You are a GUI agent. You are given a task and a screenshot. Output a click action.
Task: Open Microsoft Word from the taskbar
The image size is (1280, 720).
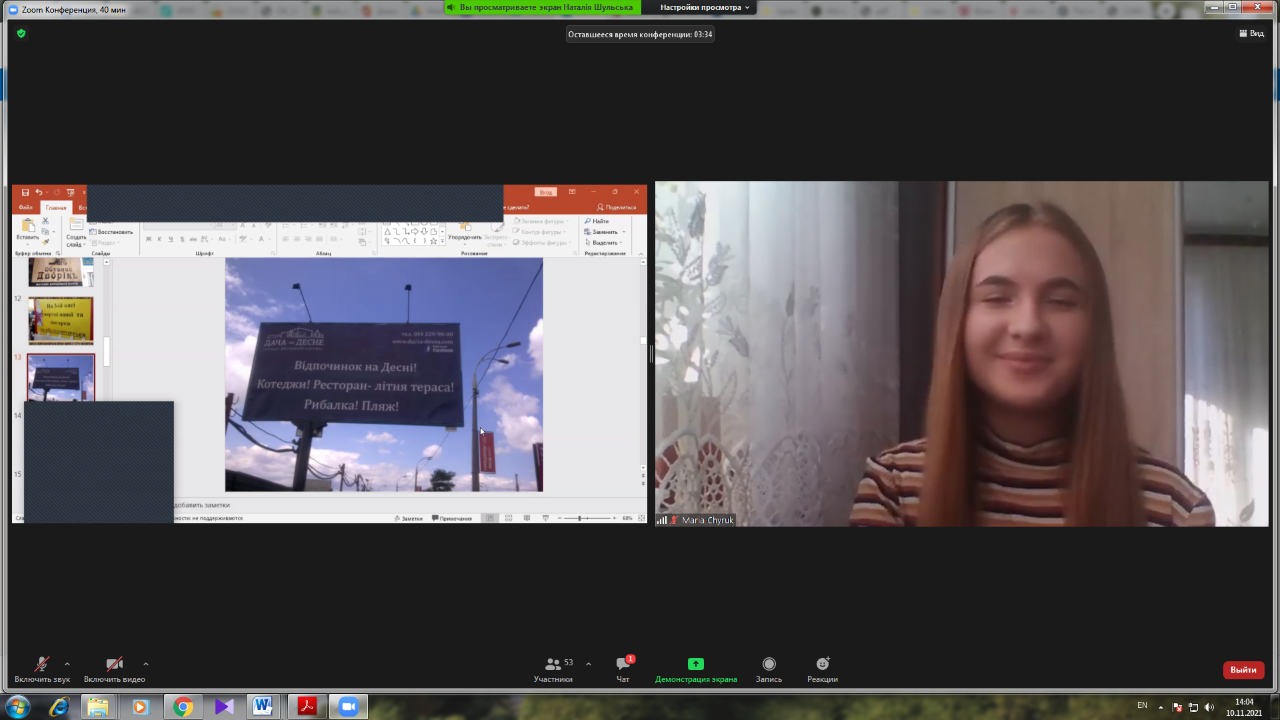pyautogui.click(x=263, y=707)
